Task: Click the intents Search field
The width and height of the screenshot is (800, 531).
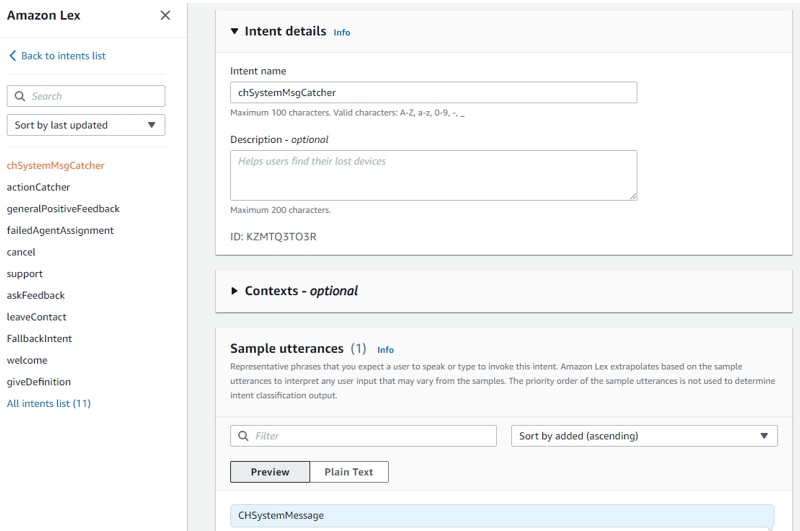Action: 86,96
